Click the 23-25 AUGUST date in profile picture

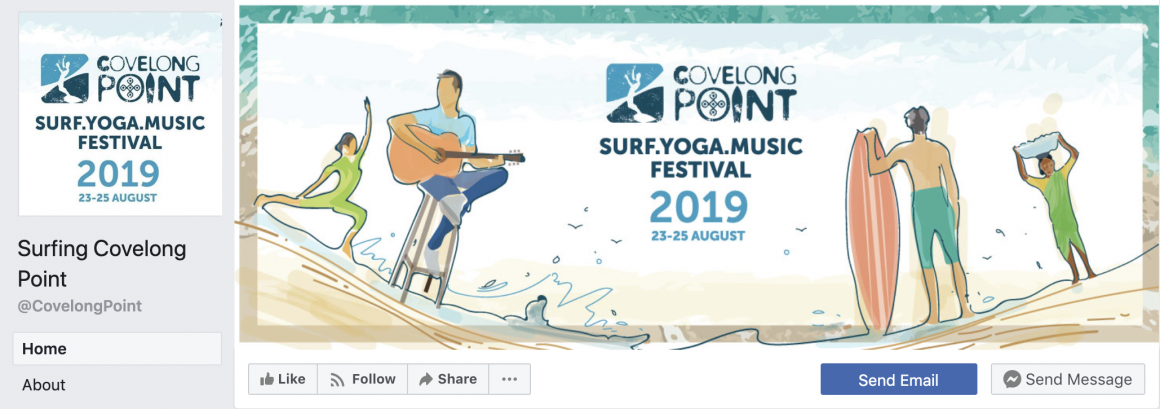[x=118, y=198]
